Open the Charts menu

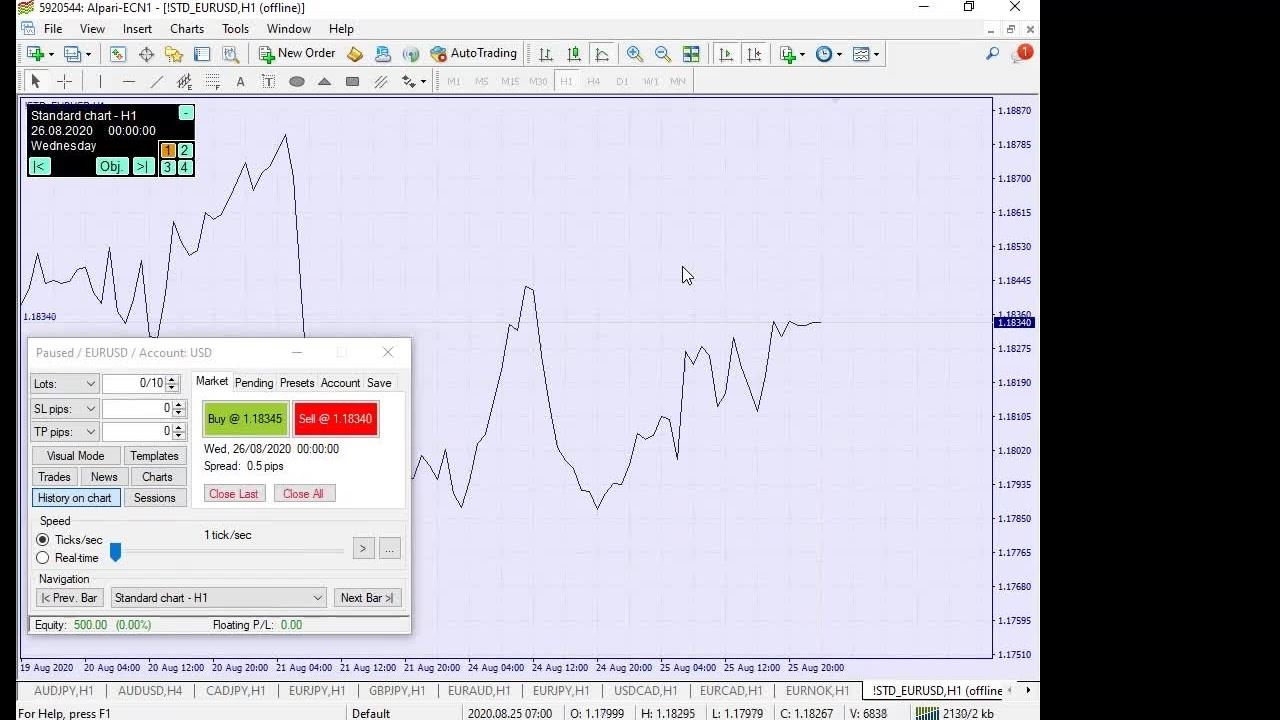[x=186, y=29]
